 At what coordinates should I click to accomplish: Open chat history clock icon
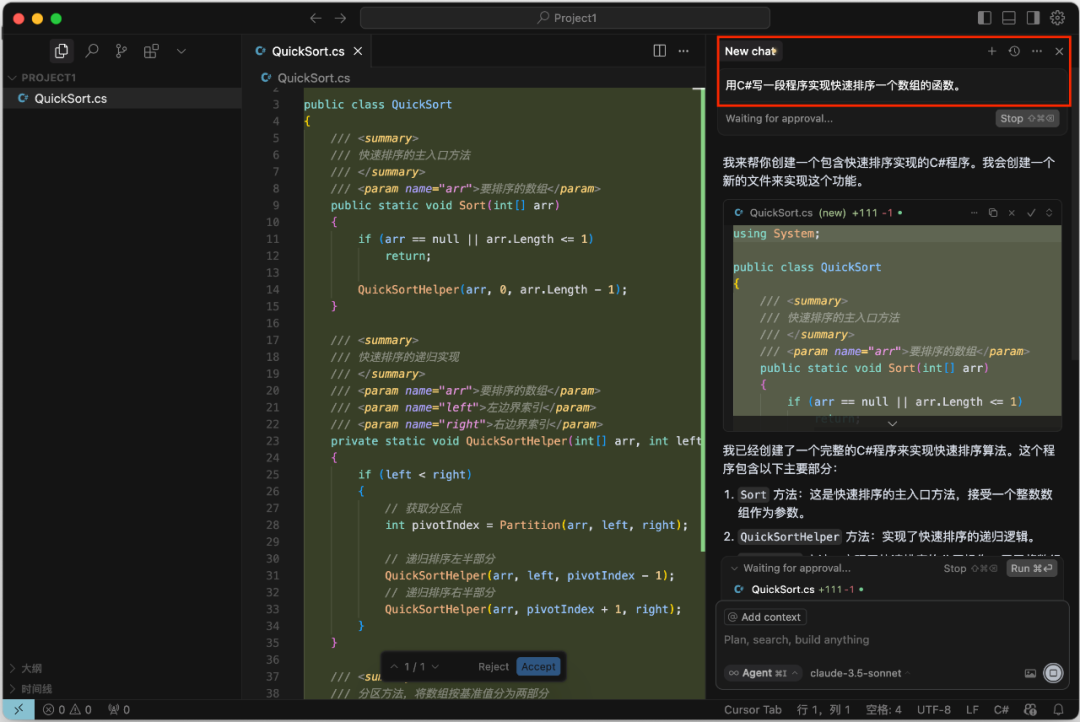tap(1014, 51)
